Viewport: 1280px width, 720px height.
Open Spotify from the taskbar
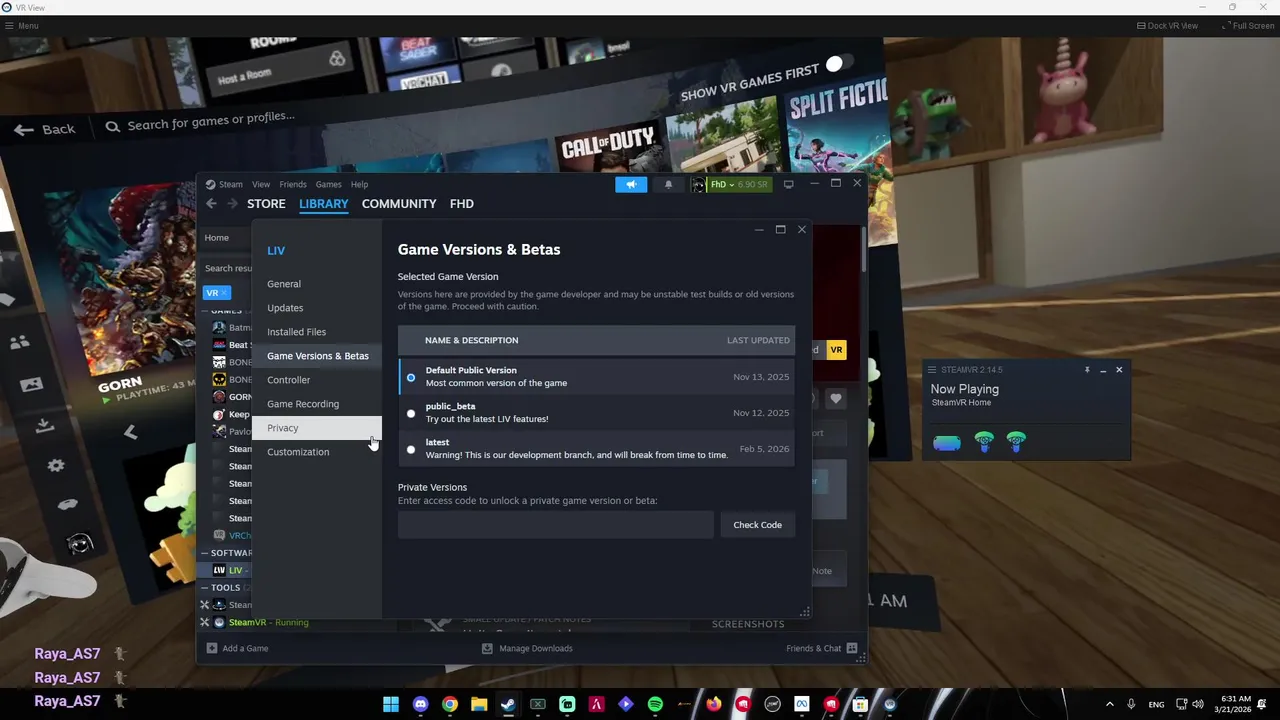[655, 704]
